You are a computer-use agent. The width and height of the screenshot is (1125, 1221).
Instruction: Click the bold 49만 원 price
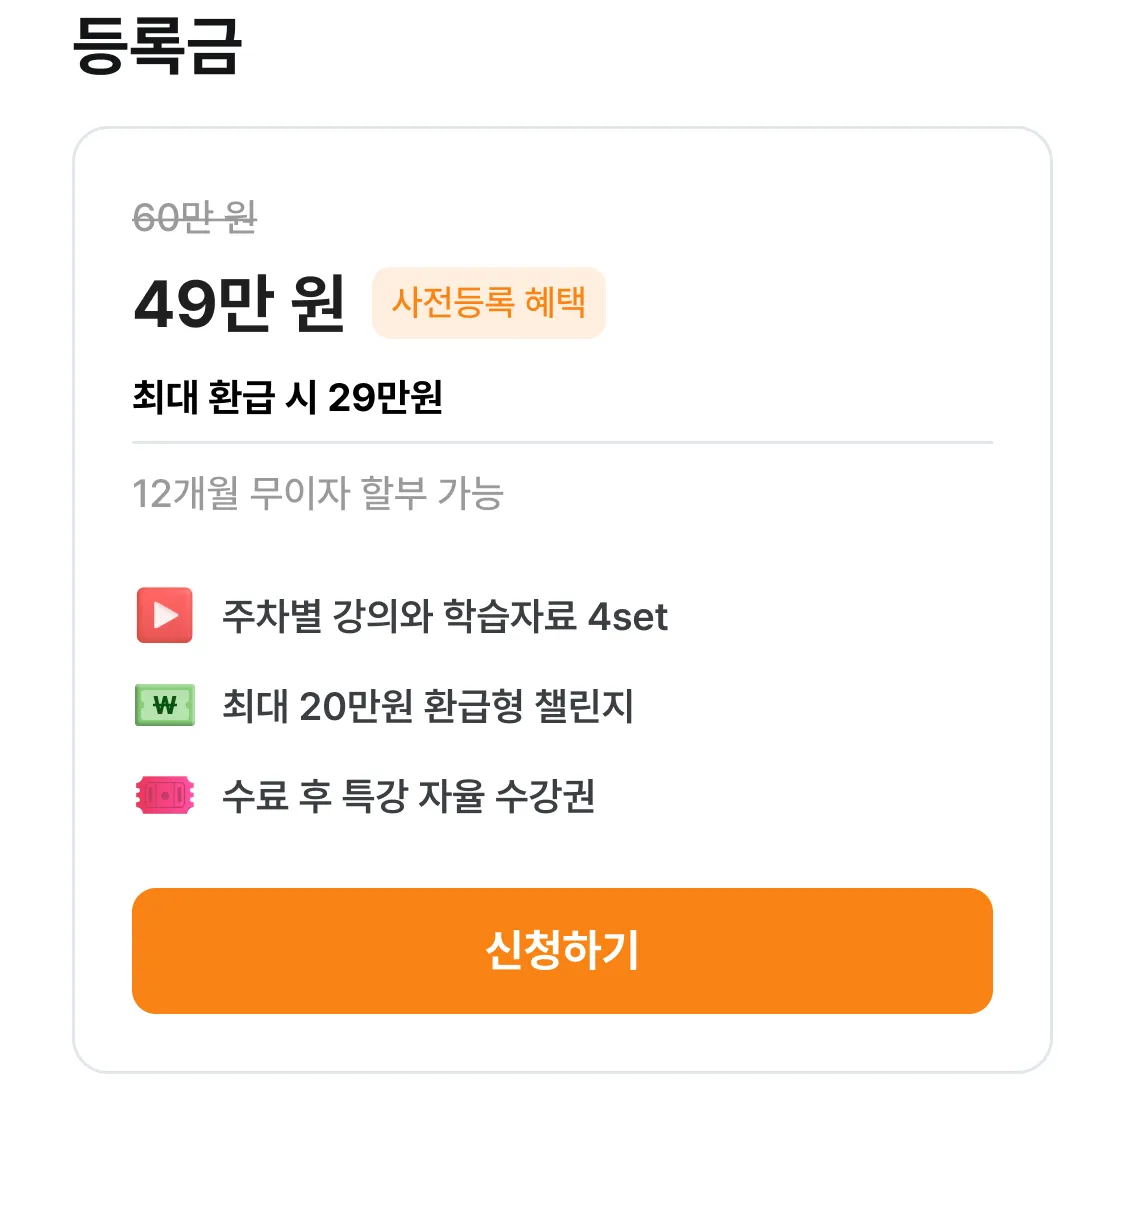coord(240,303)
